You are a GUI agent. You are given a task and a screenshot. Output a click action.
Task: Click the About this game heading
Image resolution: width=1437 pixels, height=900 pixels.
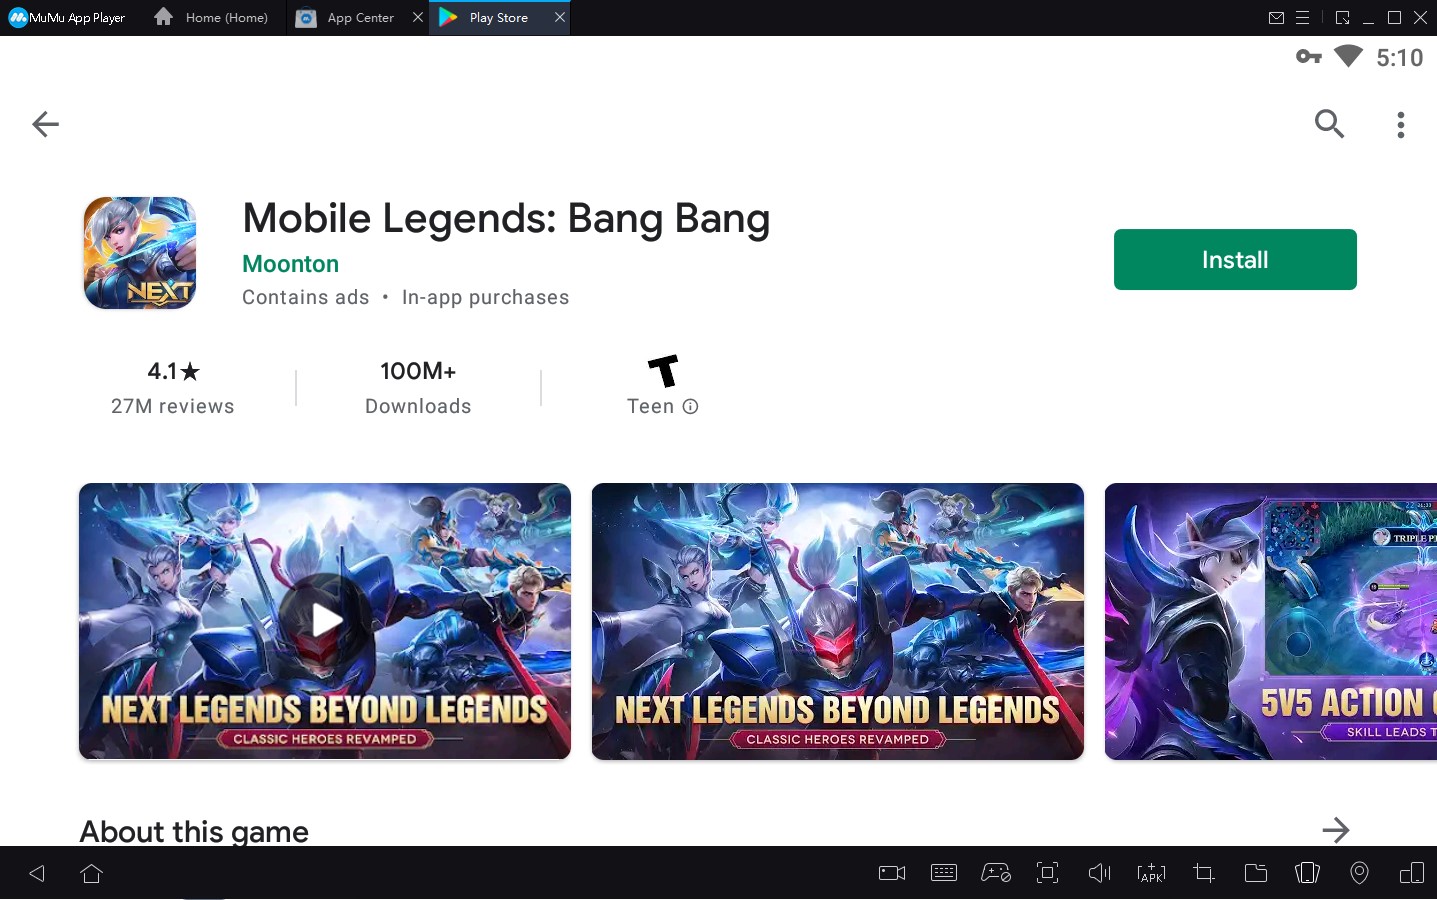pyautogui.click(x=194, y=832)
